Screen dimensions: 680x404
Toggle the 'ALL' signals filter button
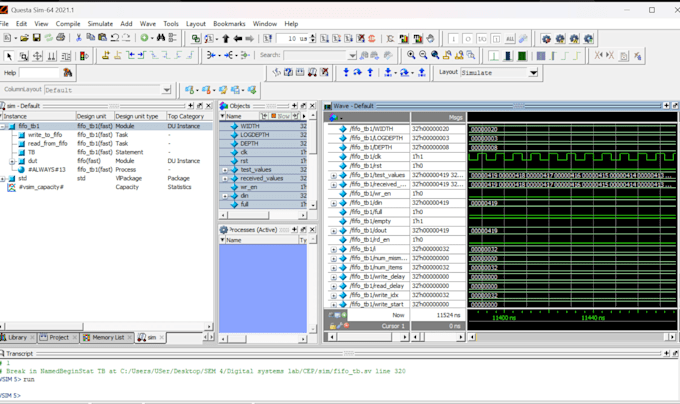pyautogui.click(x=510, y=39)
